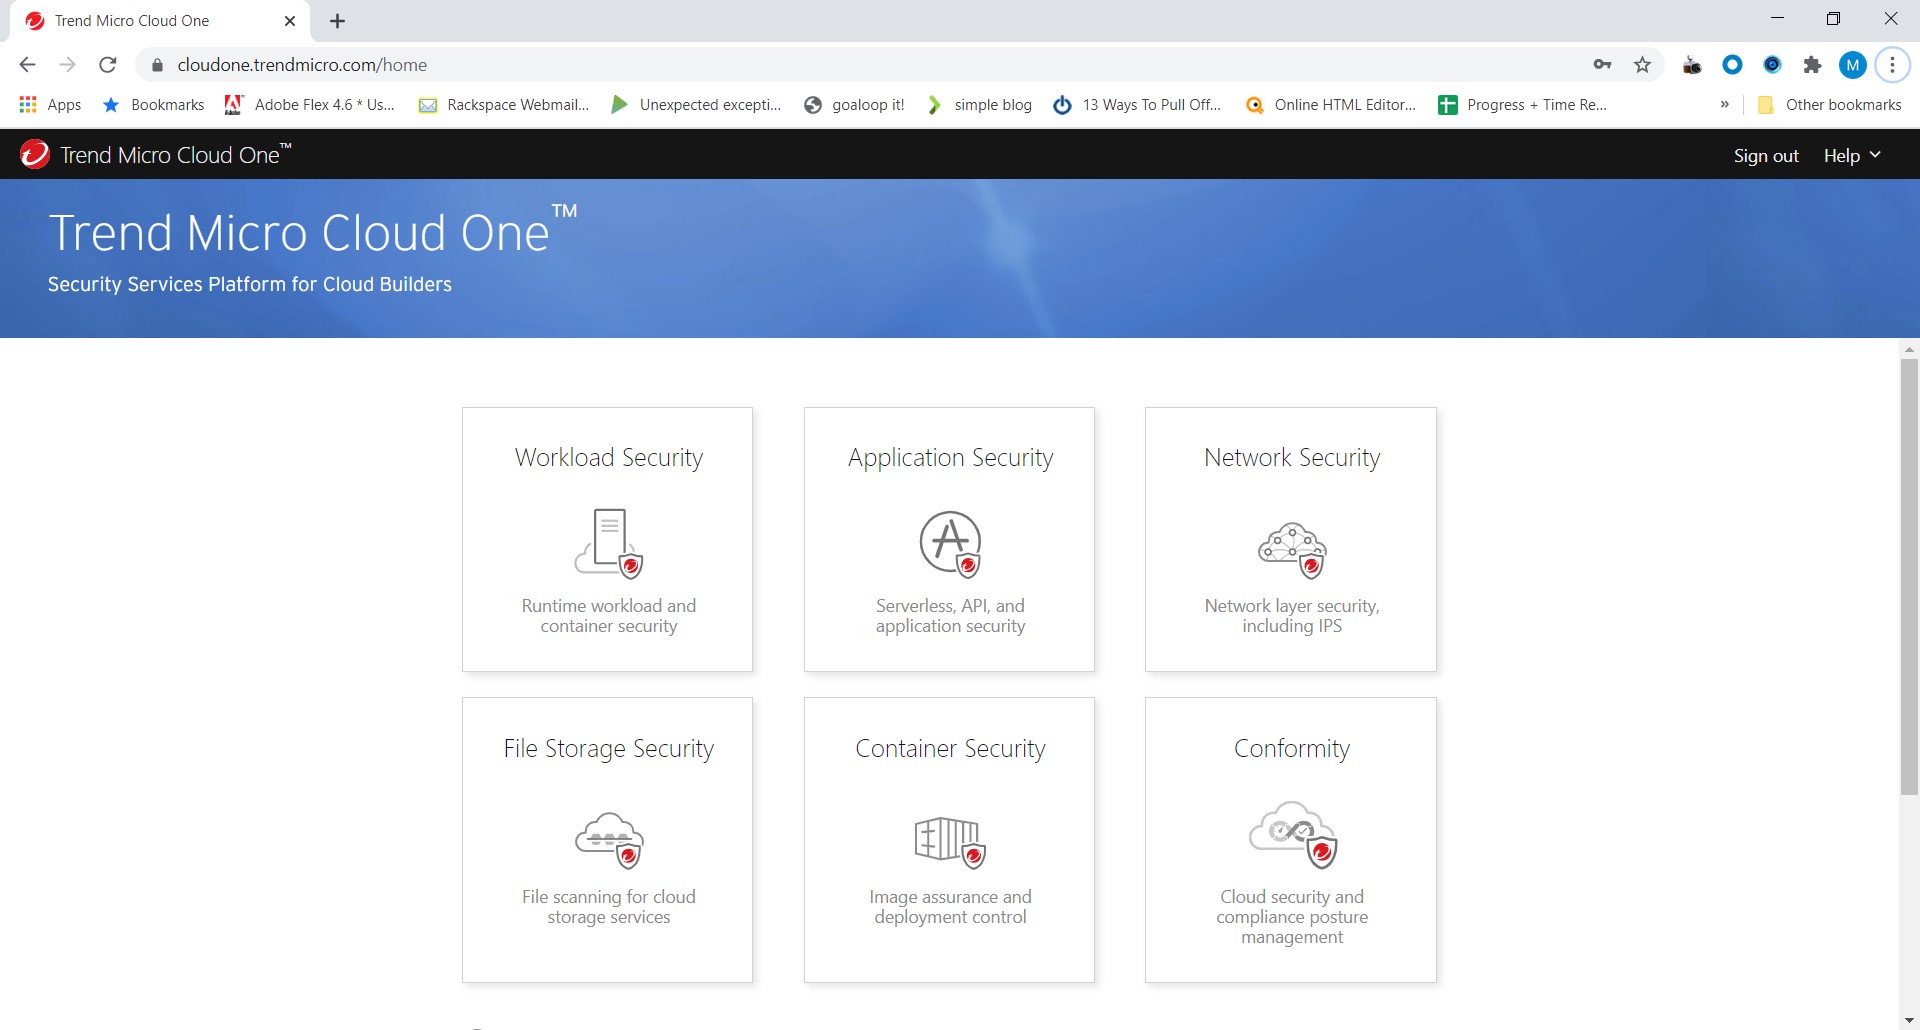The height and width of the screenshot is (1030, 1920).
Task: Expand the Help dropdown menu
Action: pos(1852,155)
